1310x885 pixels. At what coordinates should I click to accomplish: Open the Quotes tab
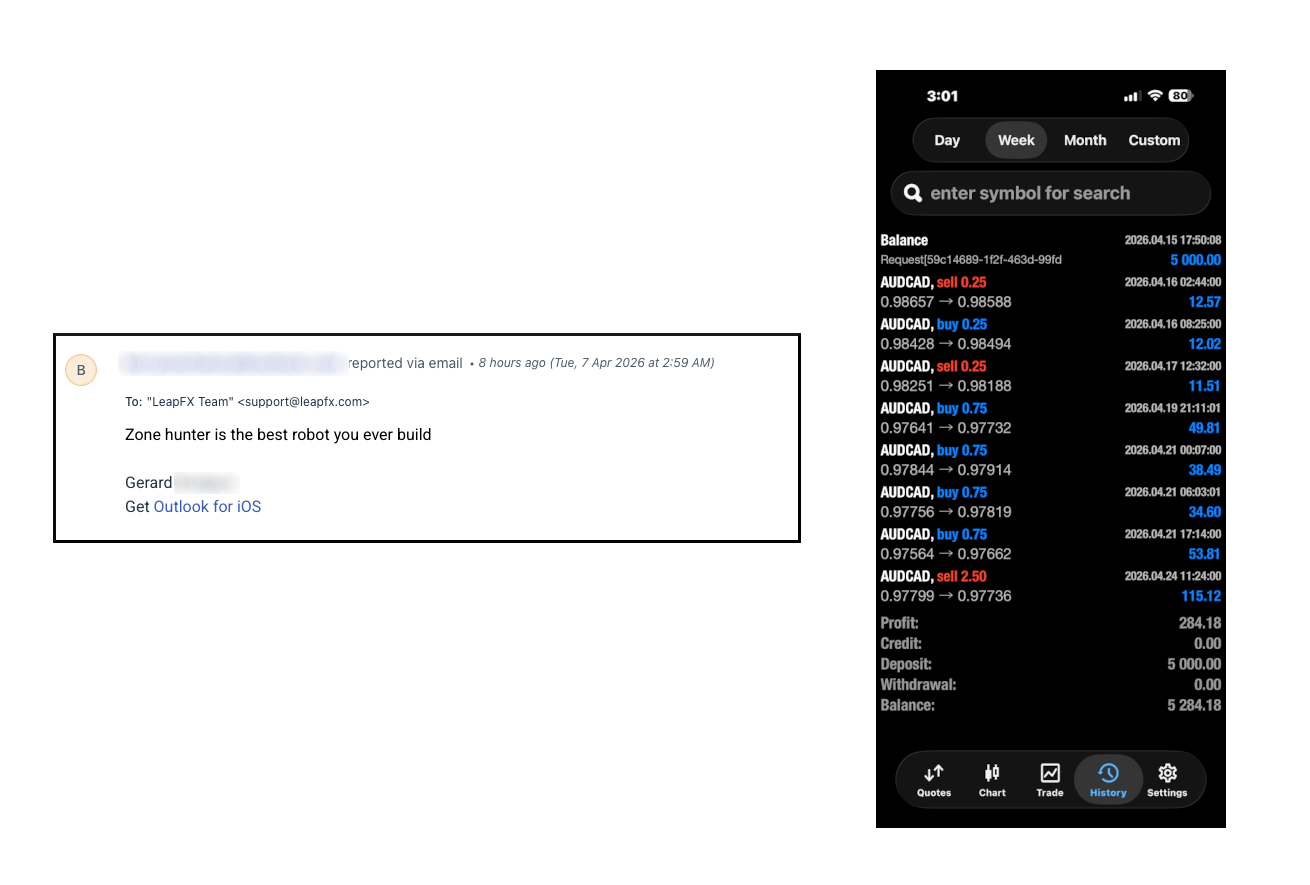(934, 781)
